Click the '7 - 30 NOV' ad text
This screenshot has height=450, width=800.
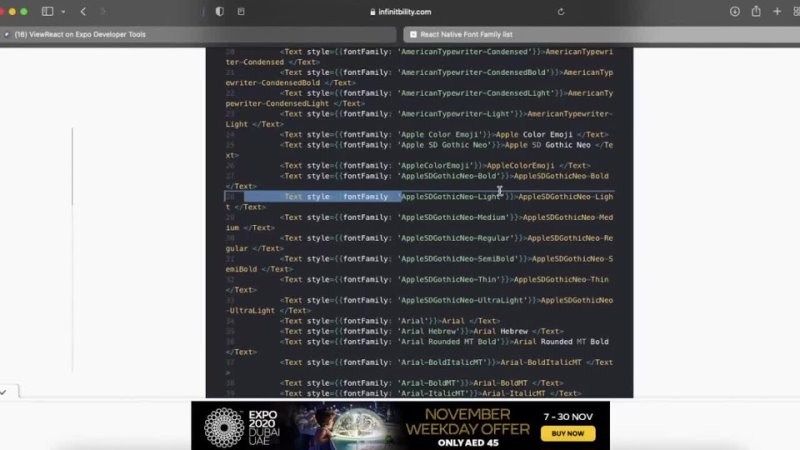tap(568, 417)
